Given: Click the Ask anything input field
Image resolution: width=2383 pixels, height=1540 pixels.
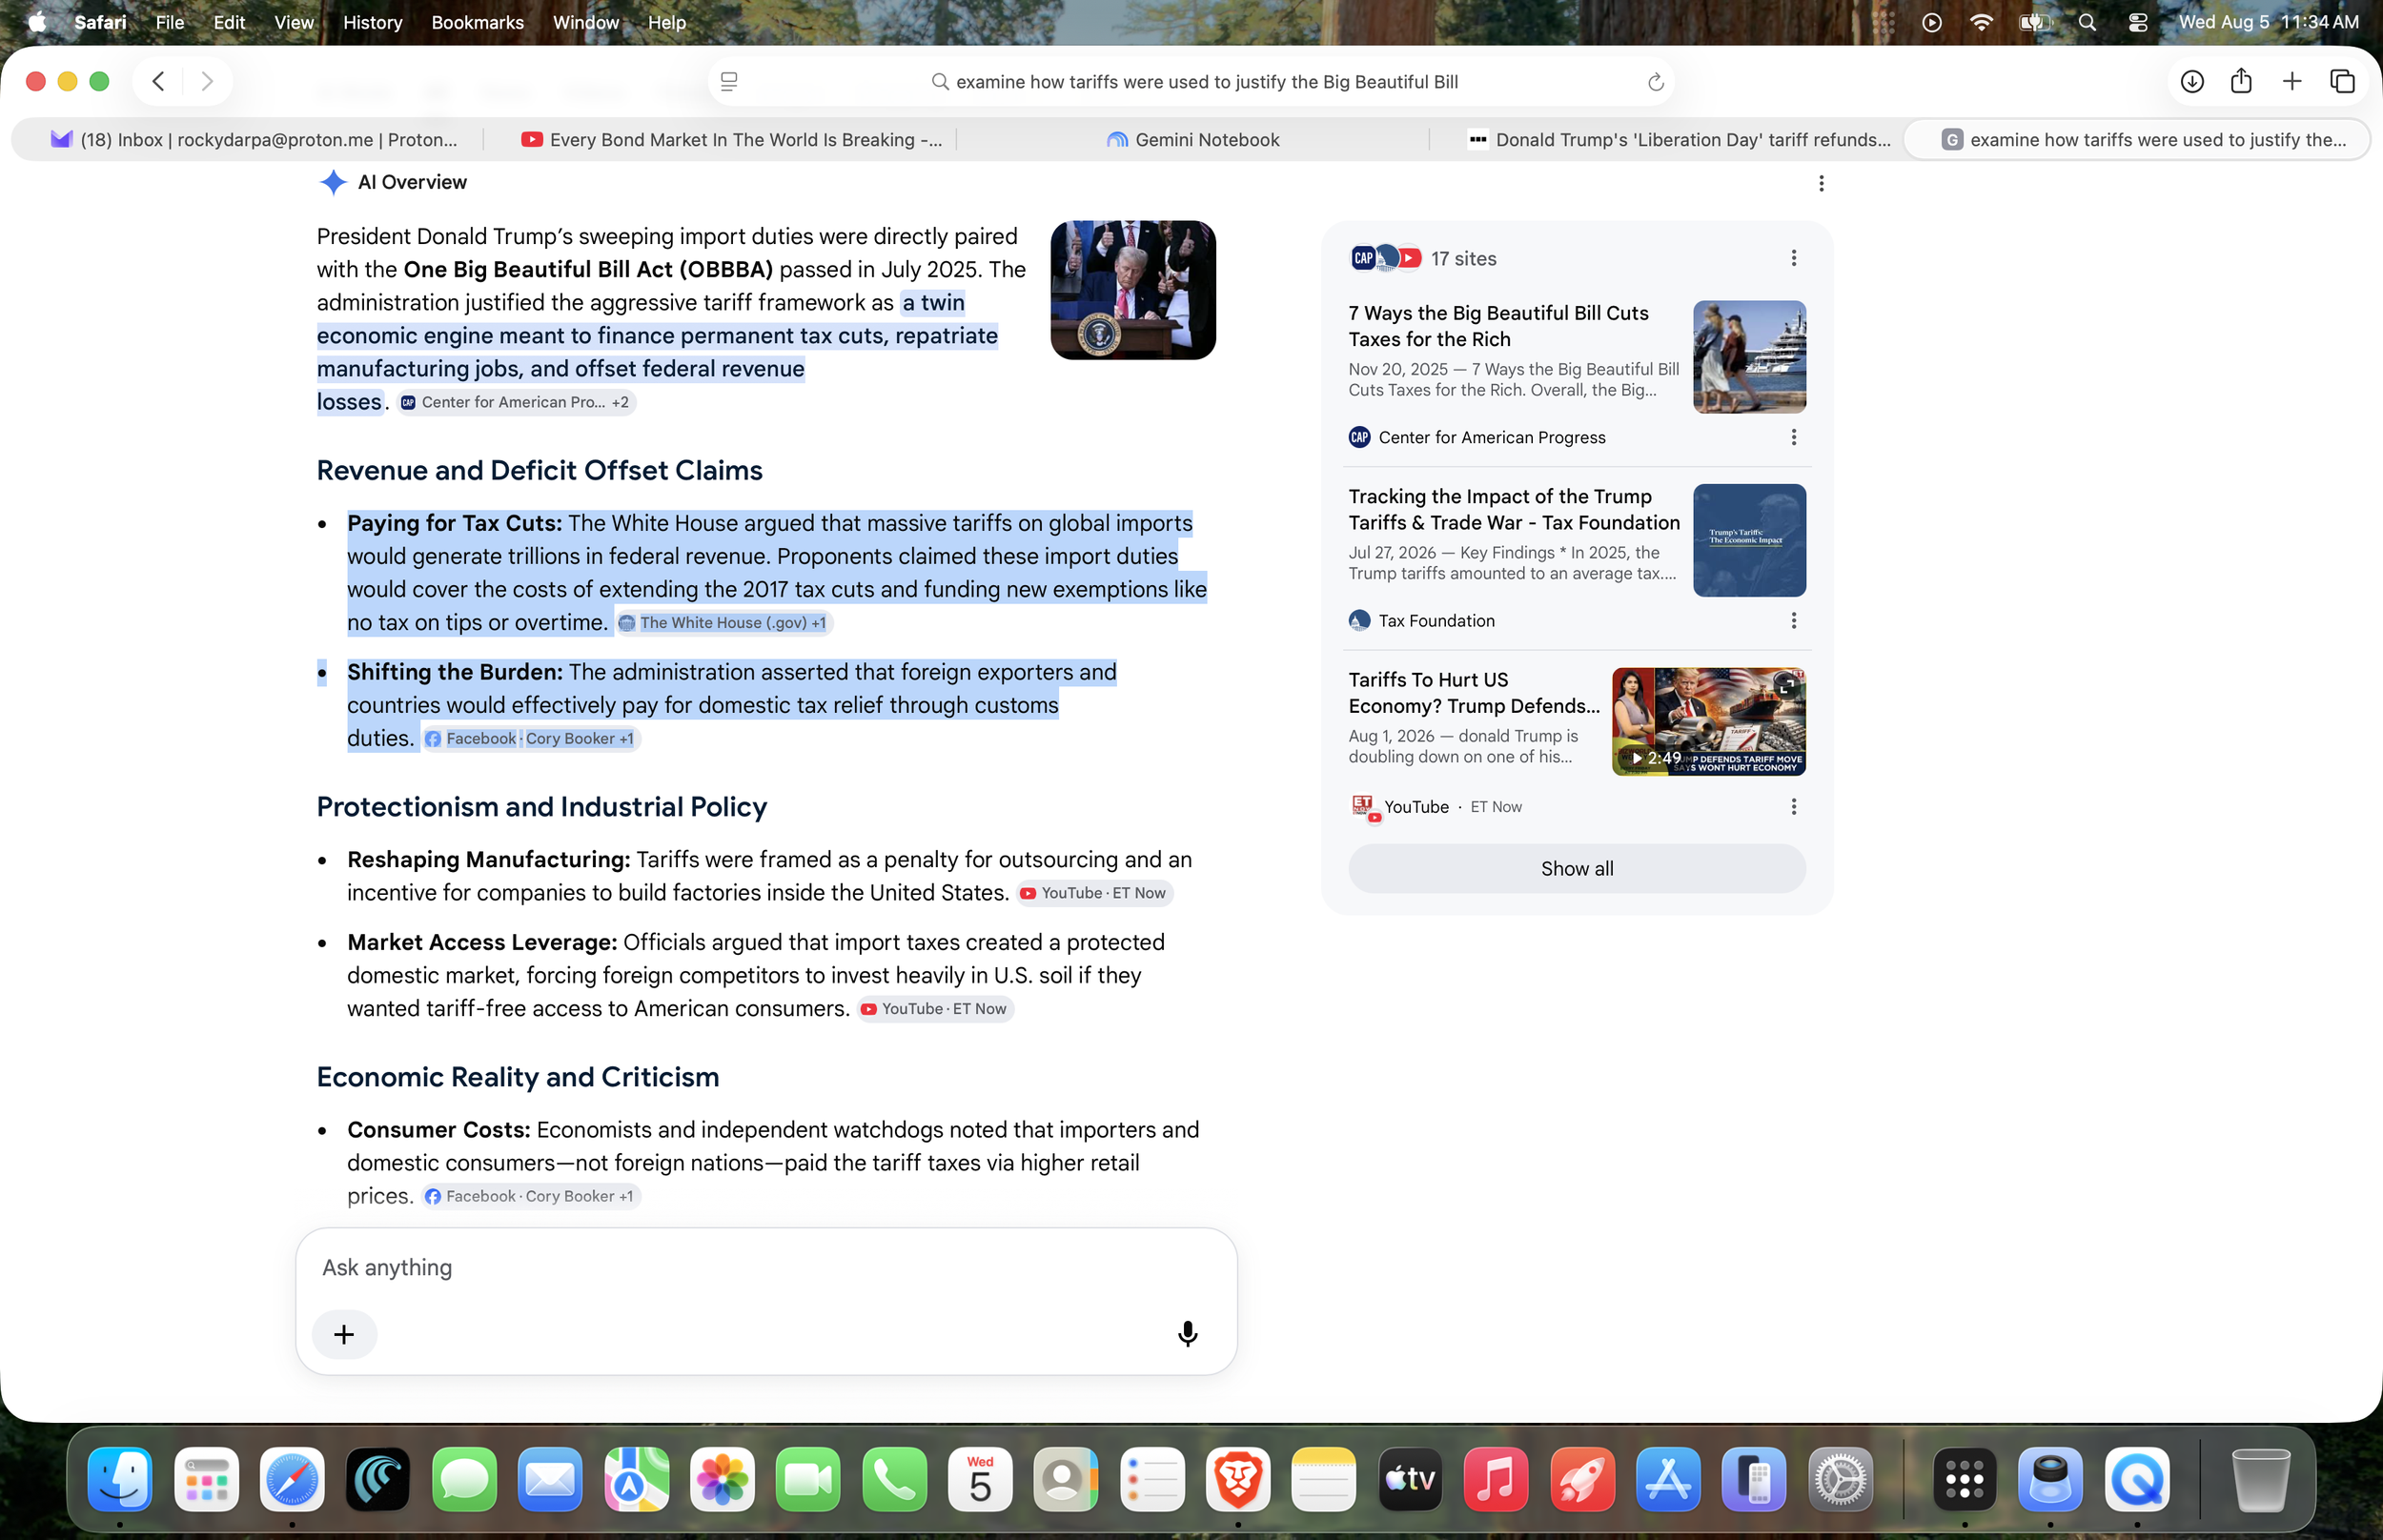Looking at the screenshot, I should pyautogui.click(x=766, y=1268).
